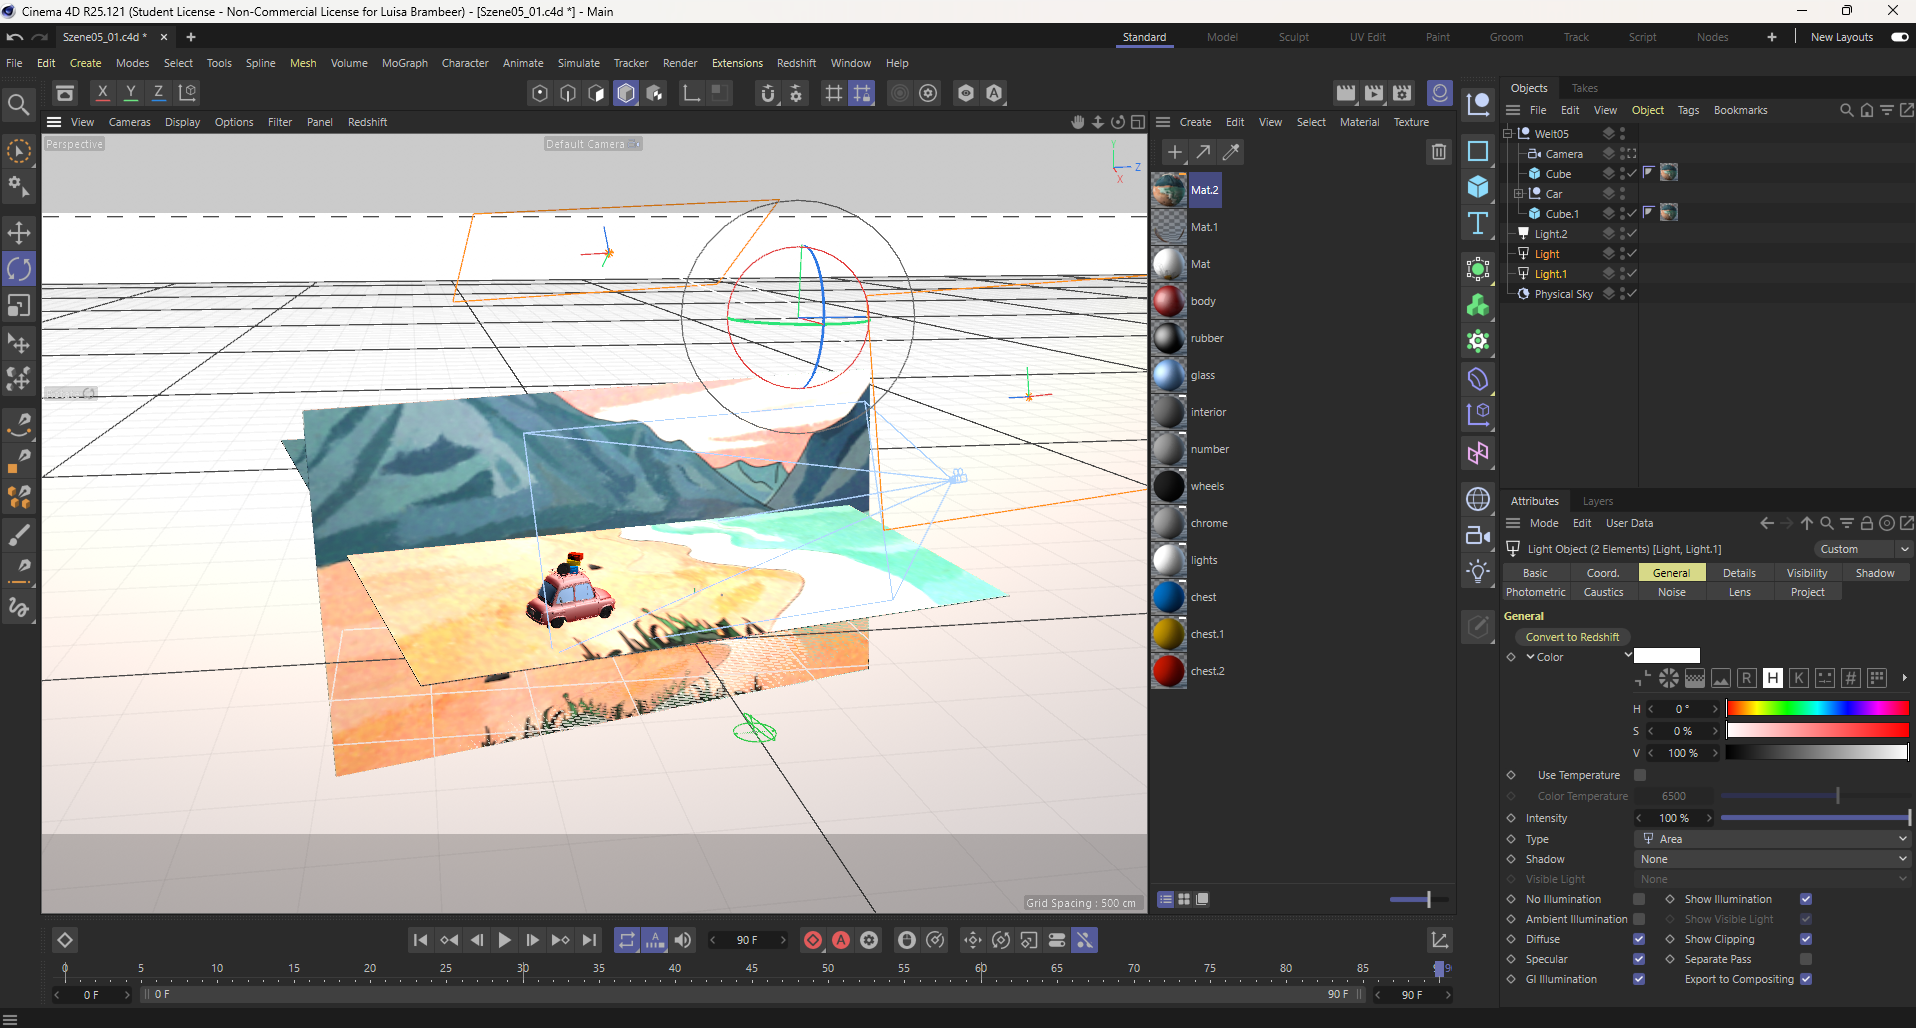
Task: Expand the Car object node
Action: [x=1518, y=193]
